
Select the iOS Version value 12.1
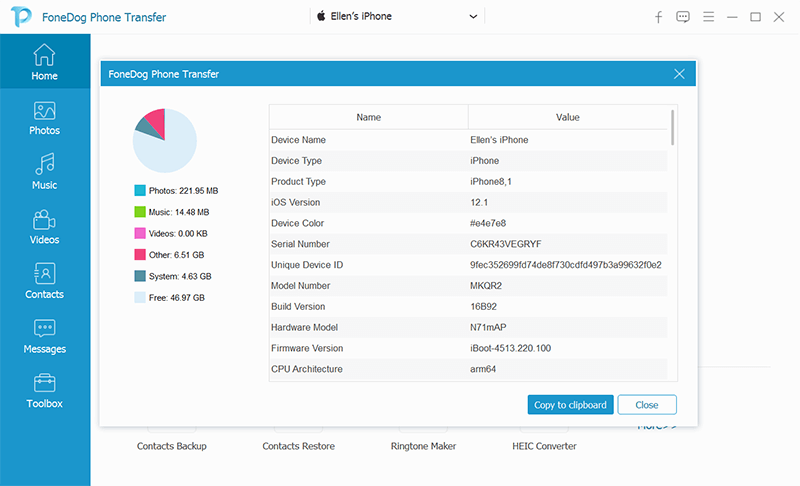(479, 202)
